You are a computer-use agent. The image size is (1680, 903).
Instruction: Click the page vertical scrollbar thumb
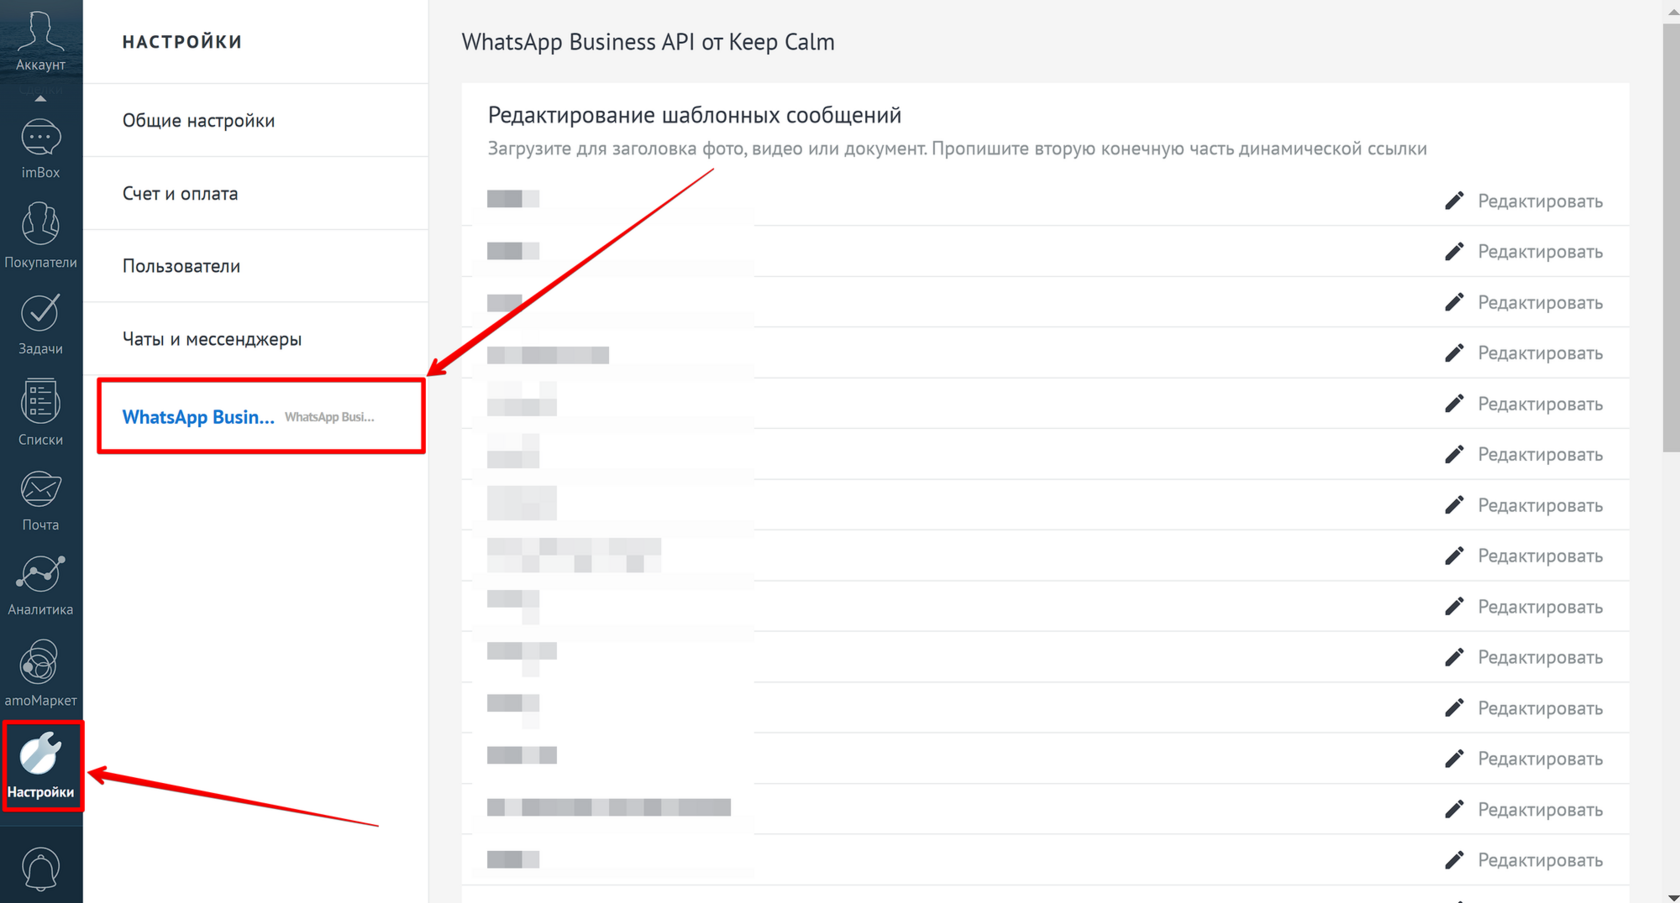click(x=1671, y=237)
